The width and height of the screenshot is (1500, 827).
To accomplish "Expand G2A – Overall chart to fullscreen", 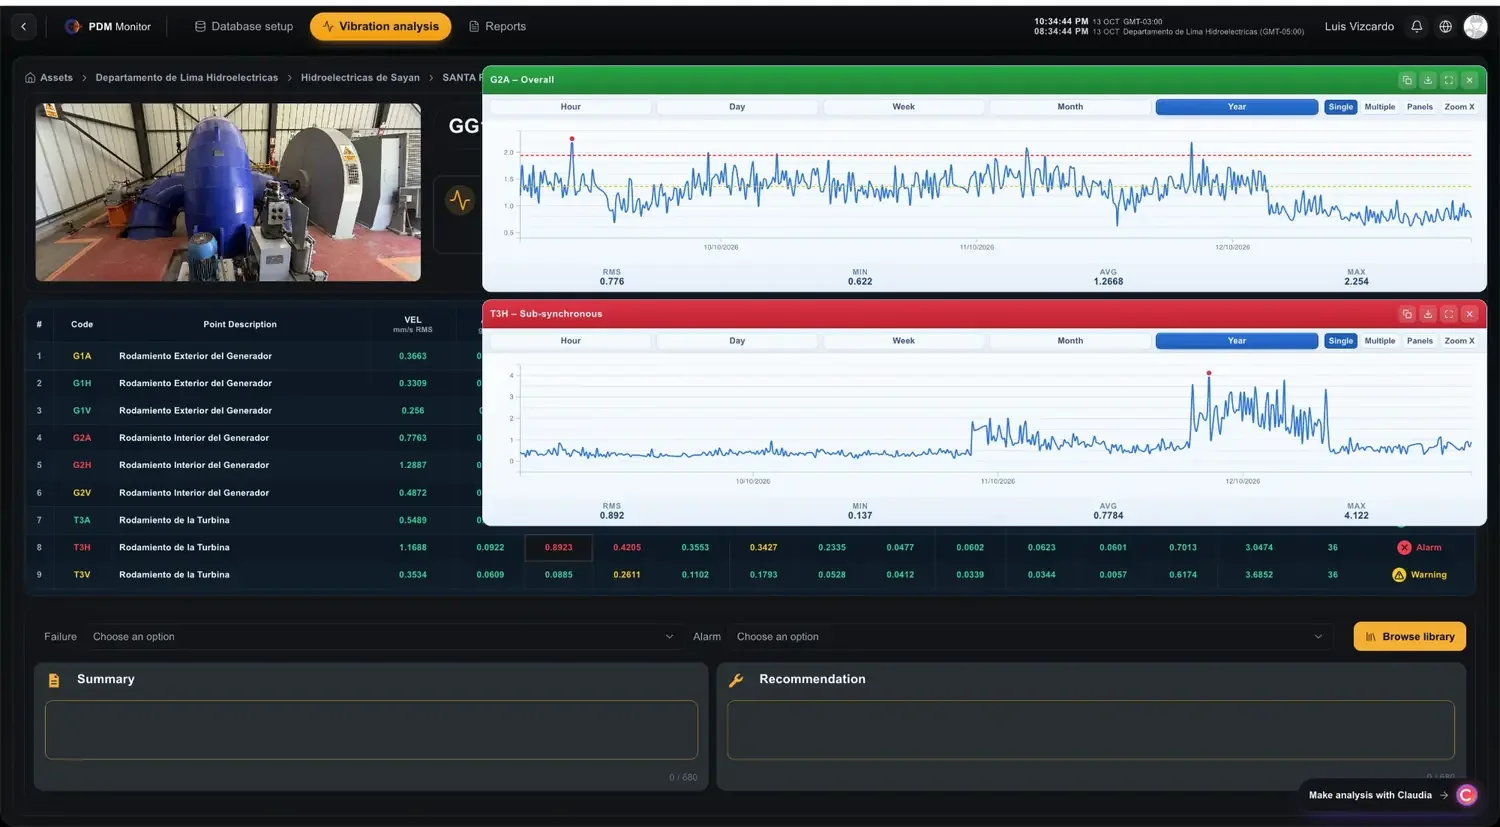I will (x=1448, y=80).
